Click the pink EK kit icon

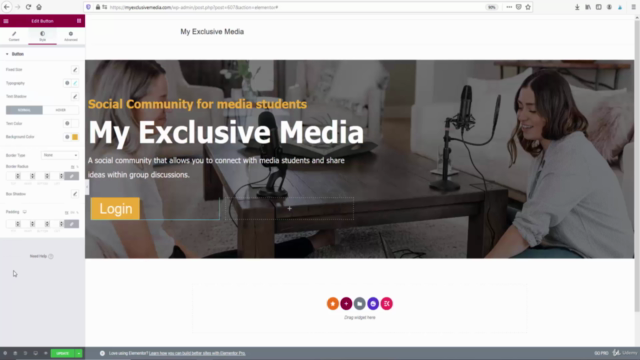(x=387, y=304)
